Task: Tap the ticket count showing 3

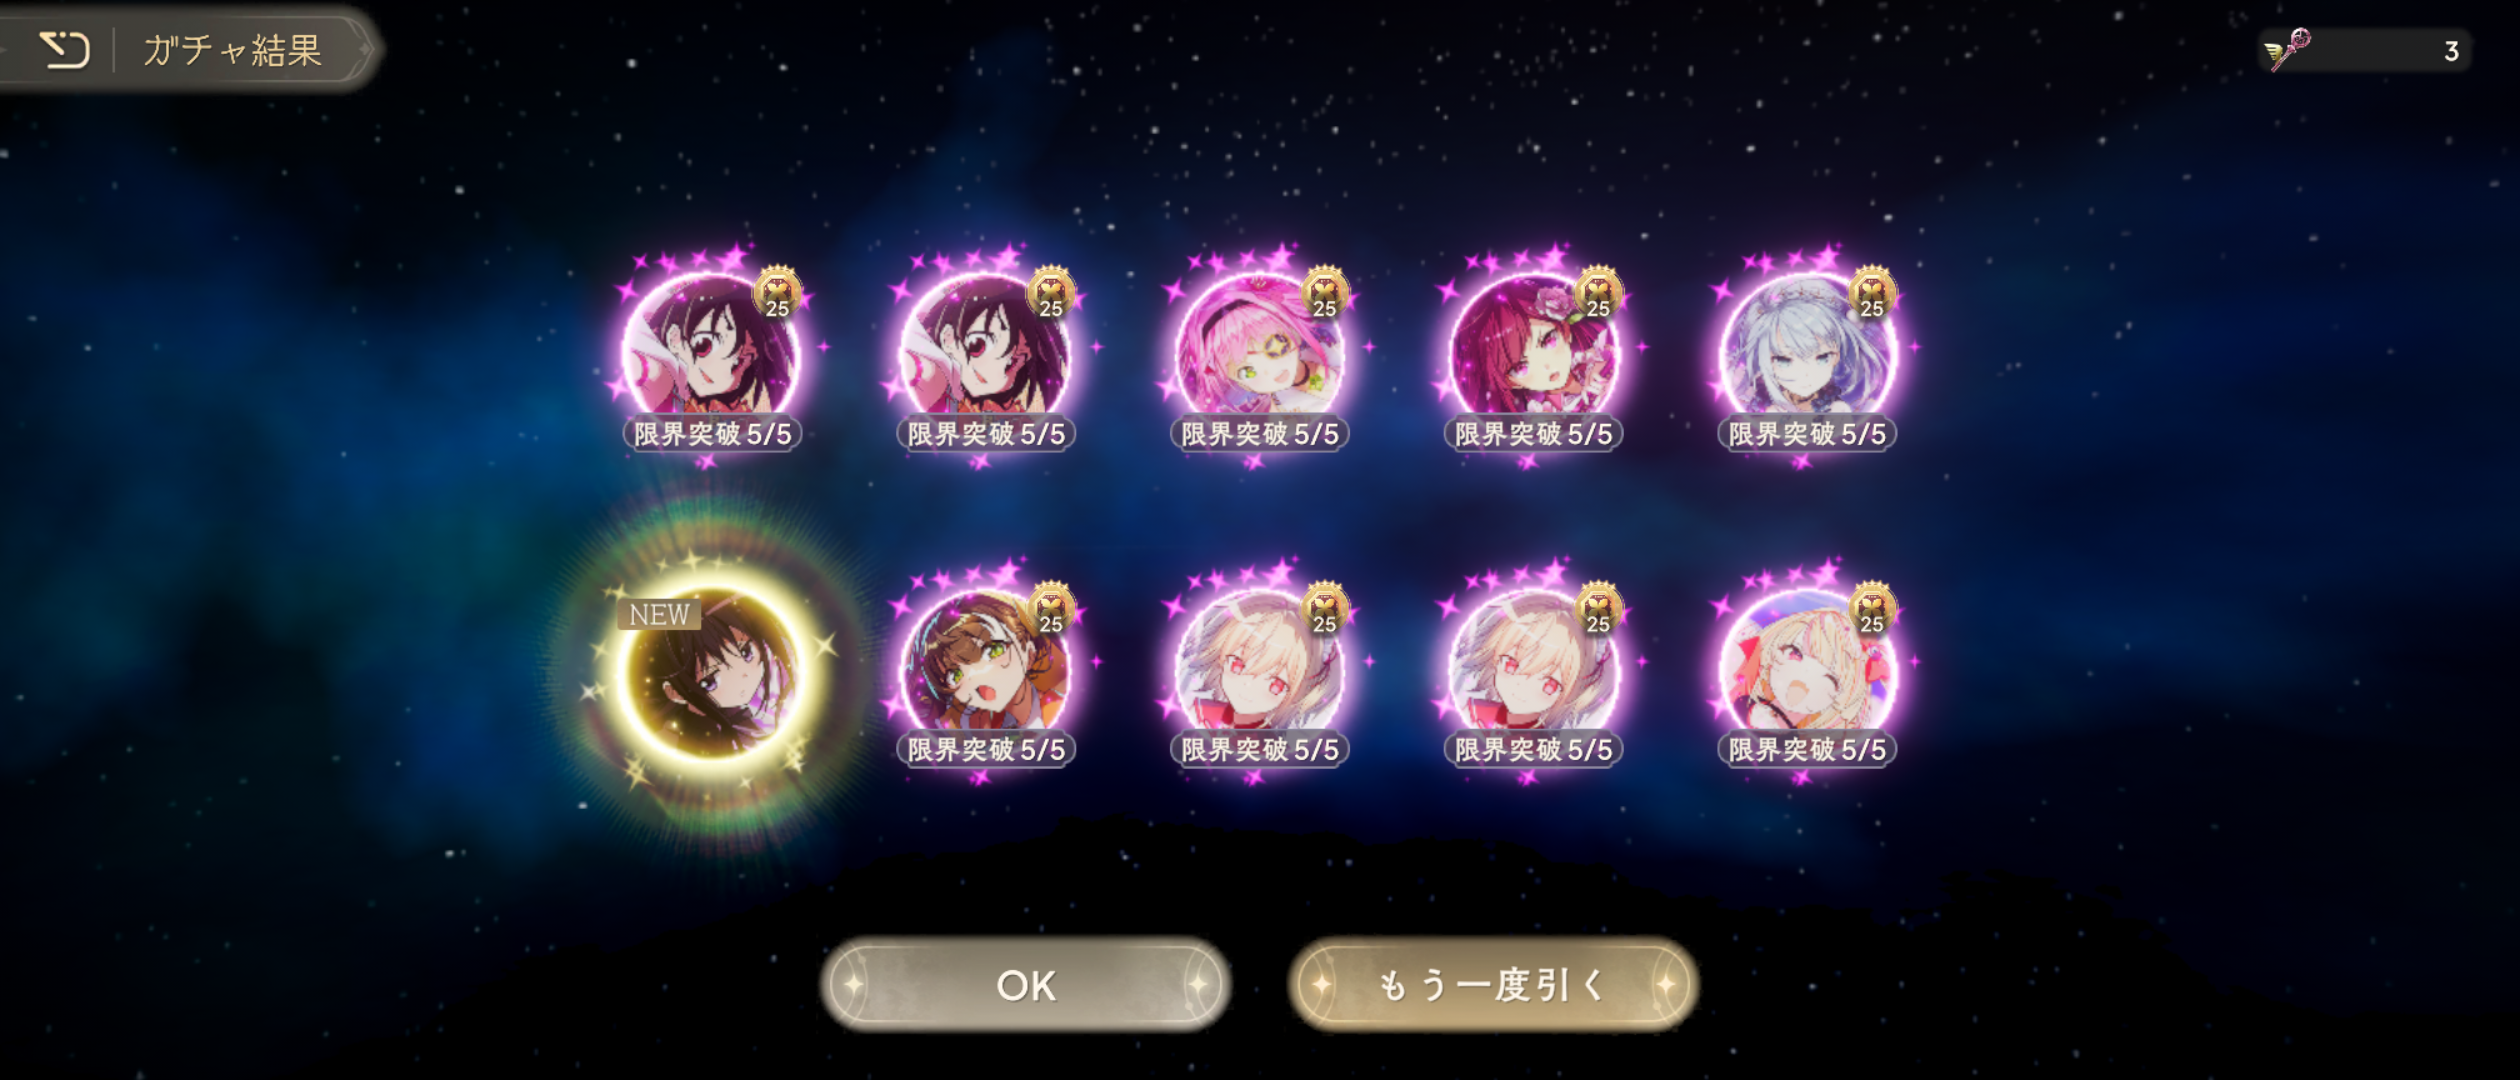Action: coord(2451,51)
